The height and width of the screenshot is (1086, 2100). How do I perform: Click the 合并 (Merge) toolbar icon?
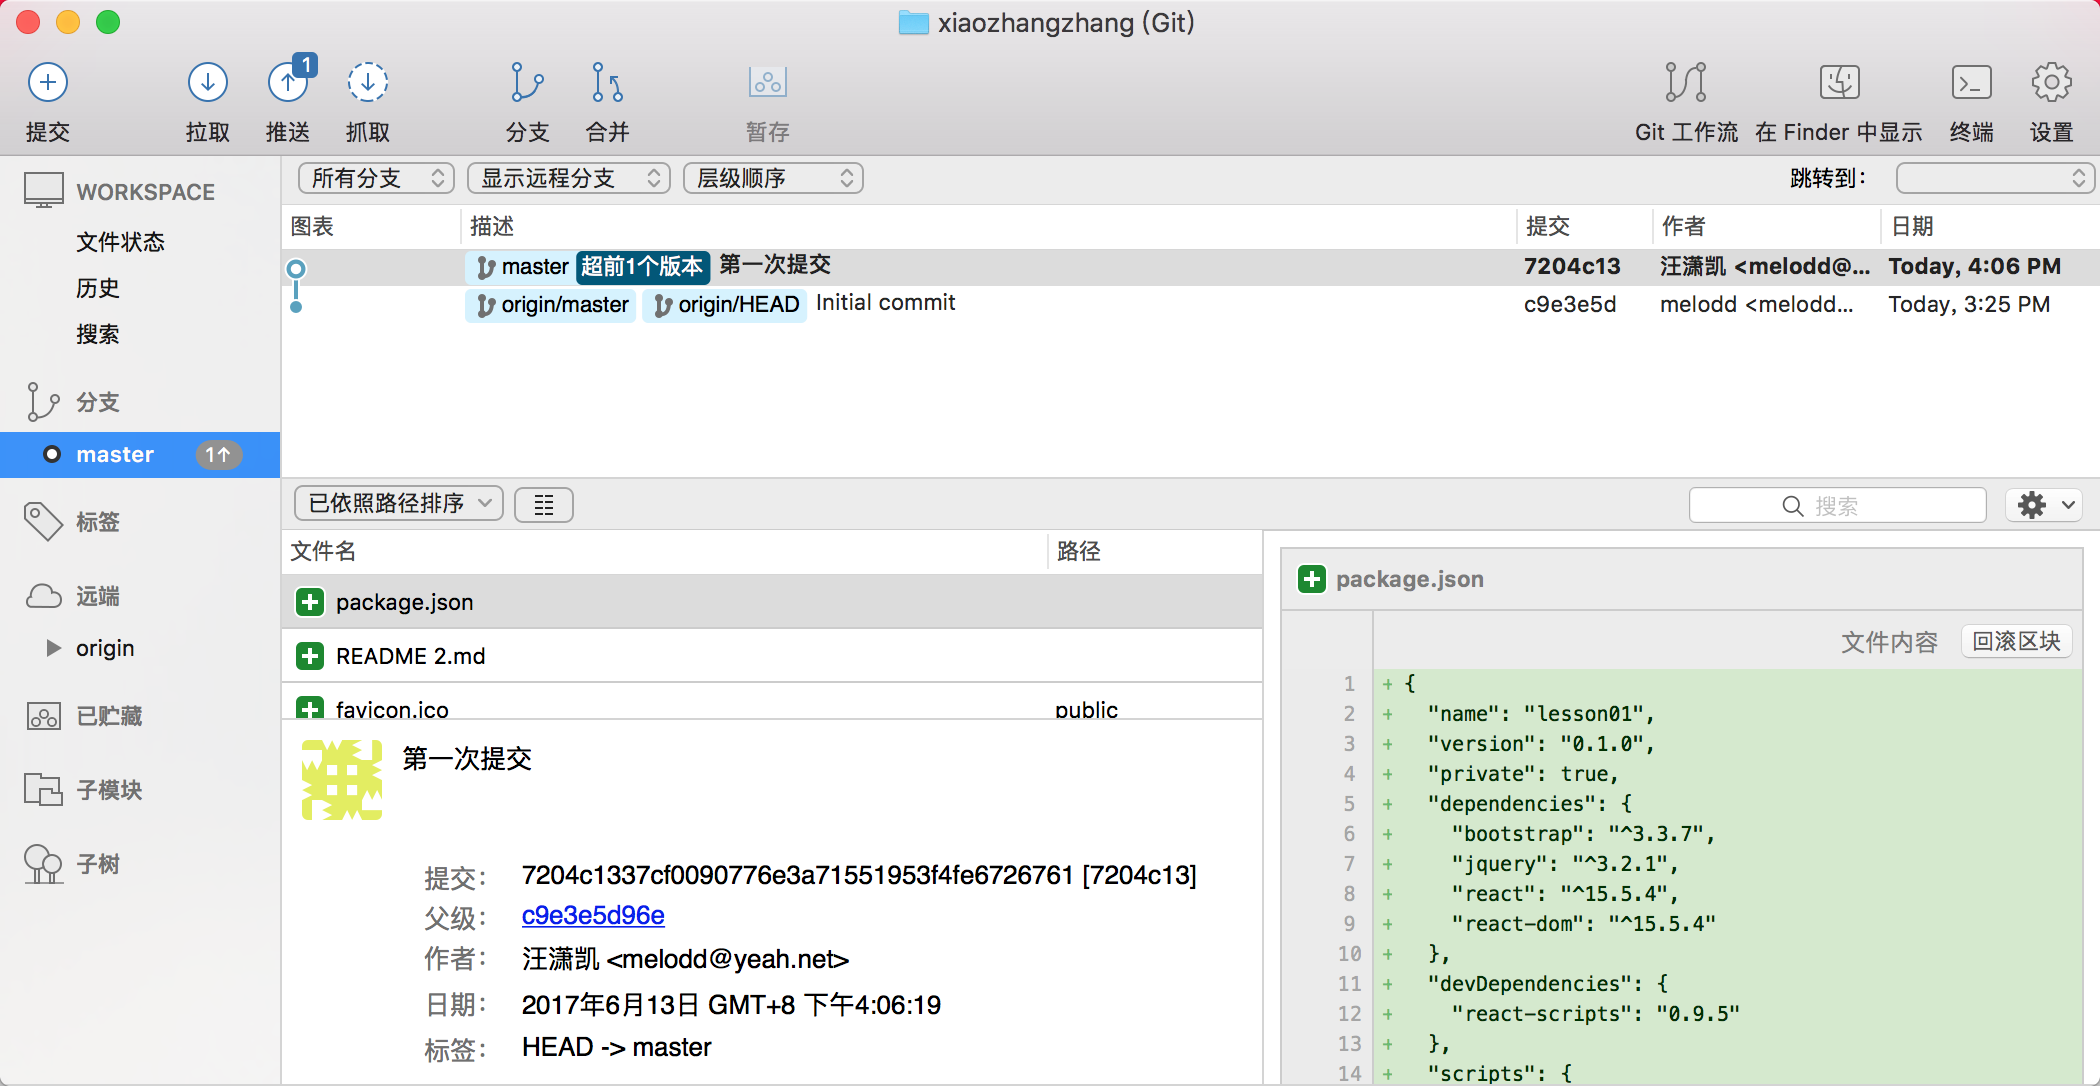tap(607, 83)
